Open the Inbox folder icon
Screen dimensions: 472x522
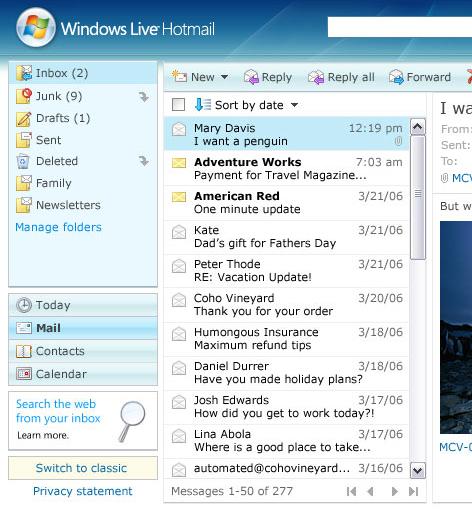tap(24, 73)
